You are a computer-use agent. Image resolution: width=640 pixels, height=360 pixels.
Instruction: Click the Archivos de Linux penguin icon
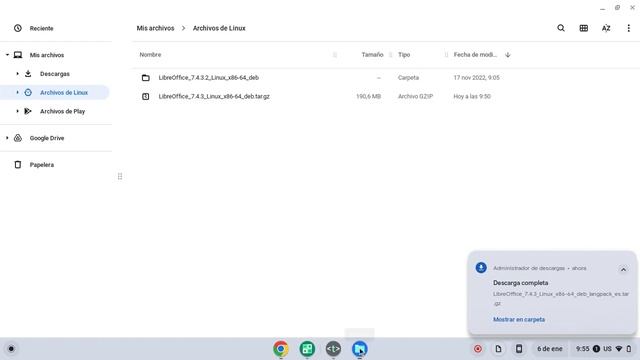coord(28,92)
